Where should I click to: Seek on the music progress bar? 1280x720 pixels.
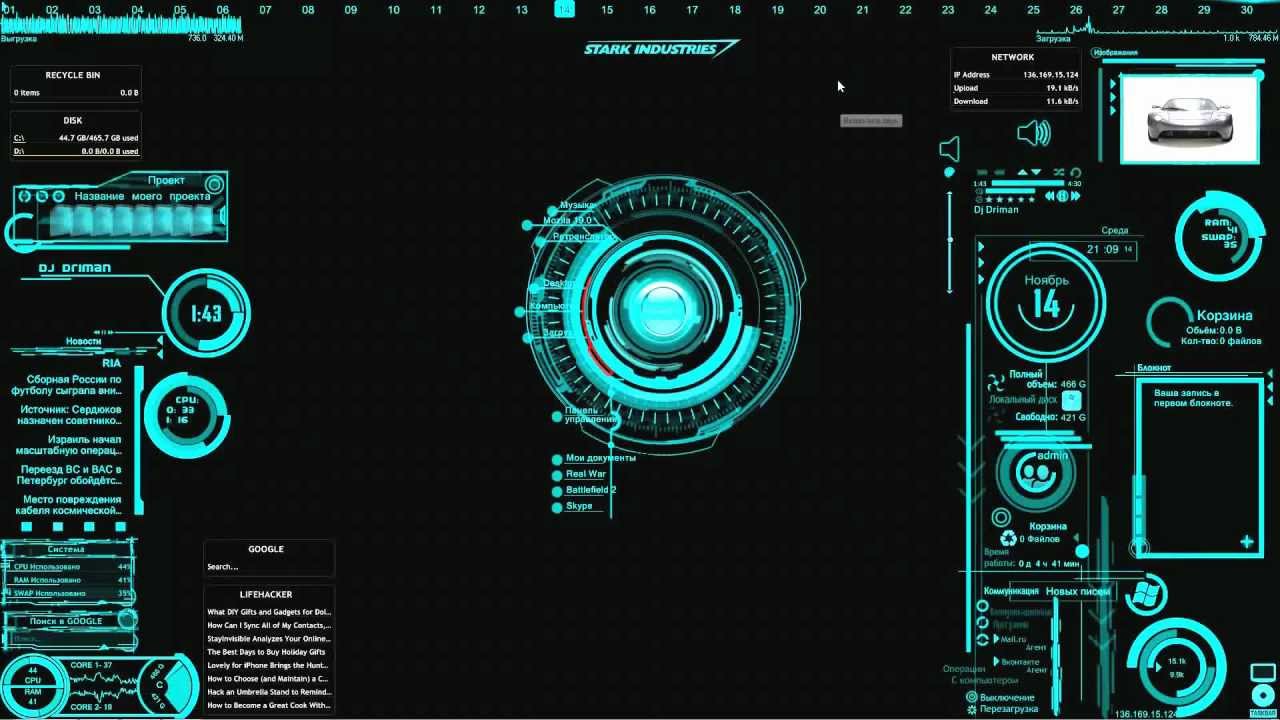coord(1028,183)
